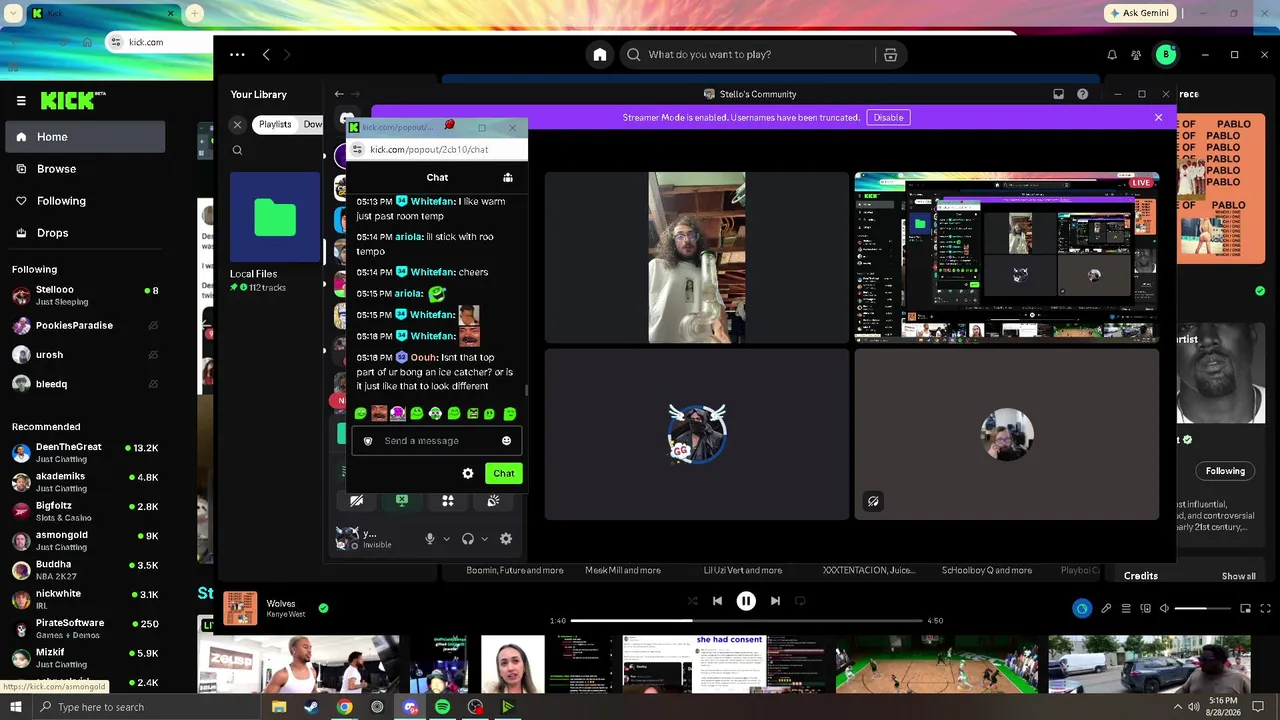Toggle Spotify shuffle
Viewport: 1280px width, 720px height.
(x=692, y=601)
